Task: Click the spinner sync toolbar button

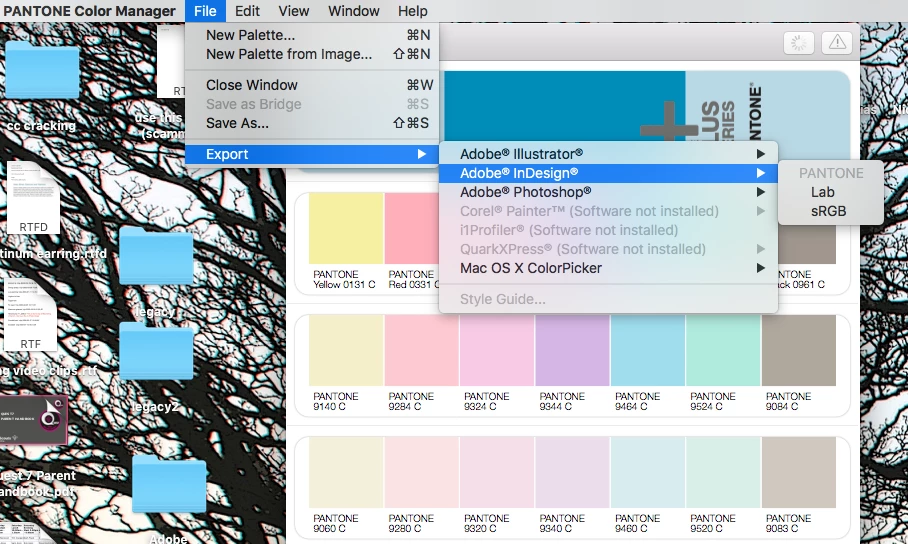Action: (x=799, y=42)
